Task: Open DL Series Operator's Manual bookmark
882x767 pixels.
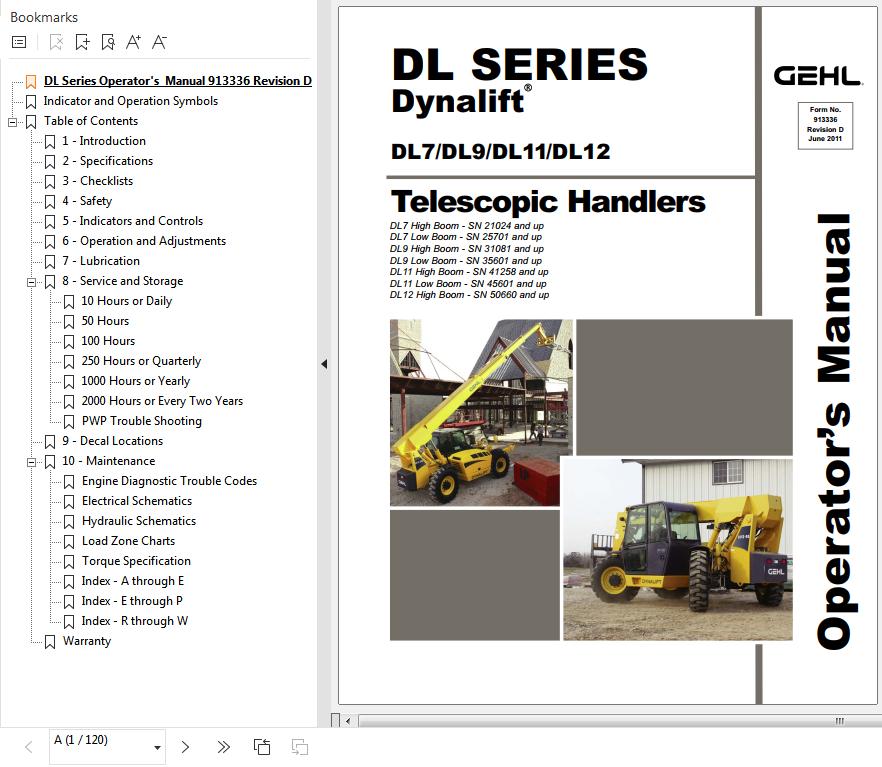Action: click(178, 81)
